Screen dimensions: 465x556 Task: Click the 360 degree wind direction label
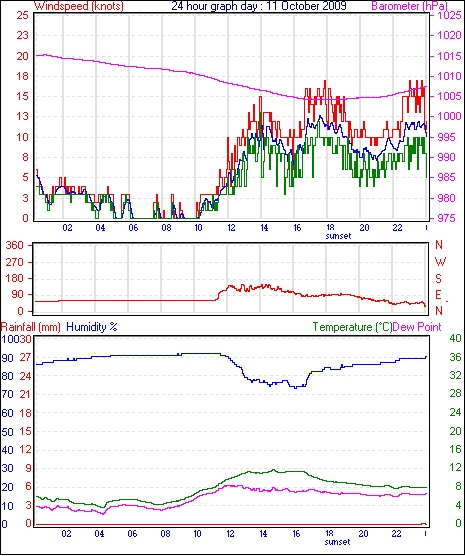(15, 245)
